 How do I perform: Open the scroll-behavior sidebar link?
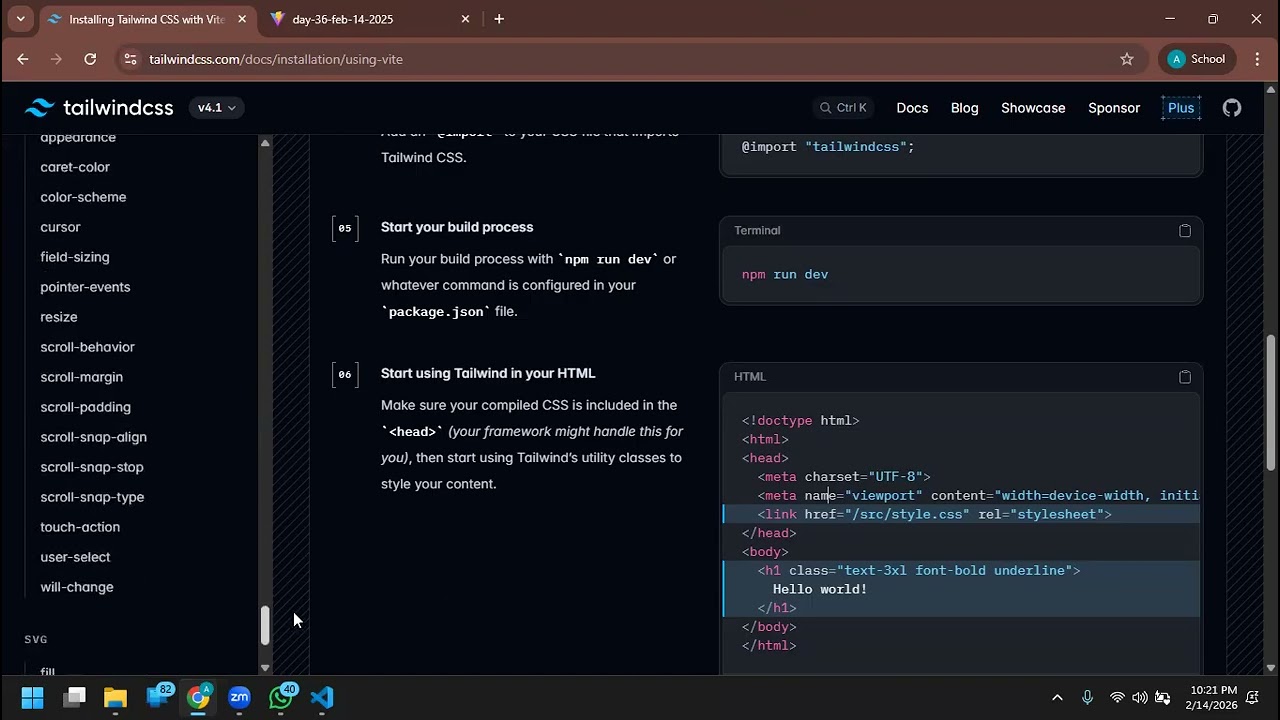pyautogui.click(x=87, y=347)
